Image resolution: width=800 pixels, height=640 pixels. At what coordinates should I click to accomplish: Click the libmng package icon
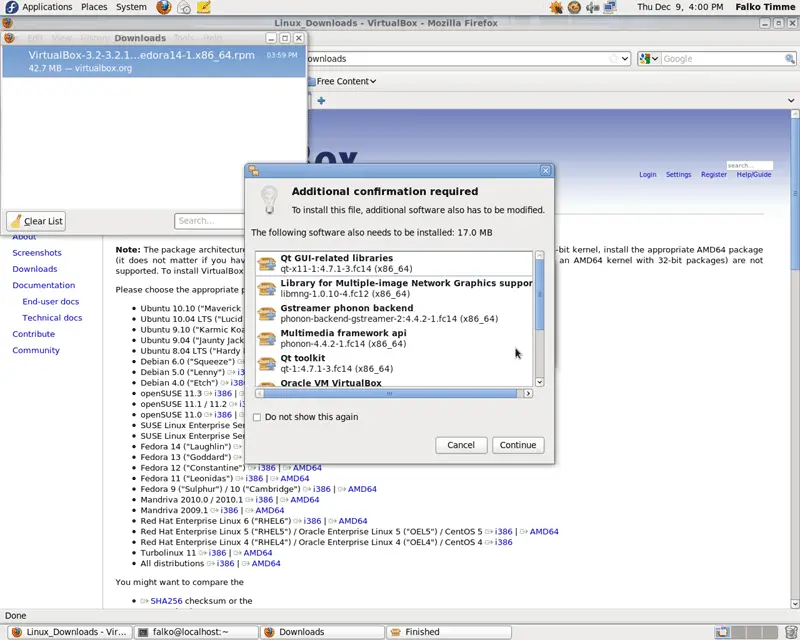[267, 288]
